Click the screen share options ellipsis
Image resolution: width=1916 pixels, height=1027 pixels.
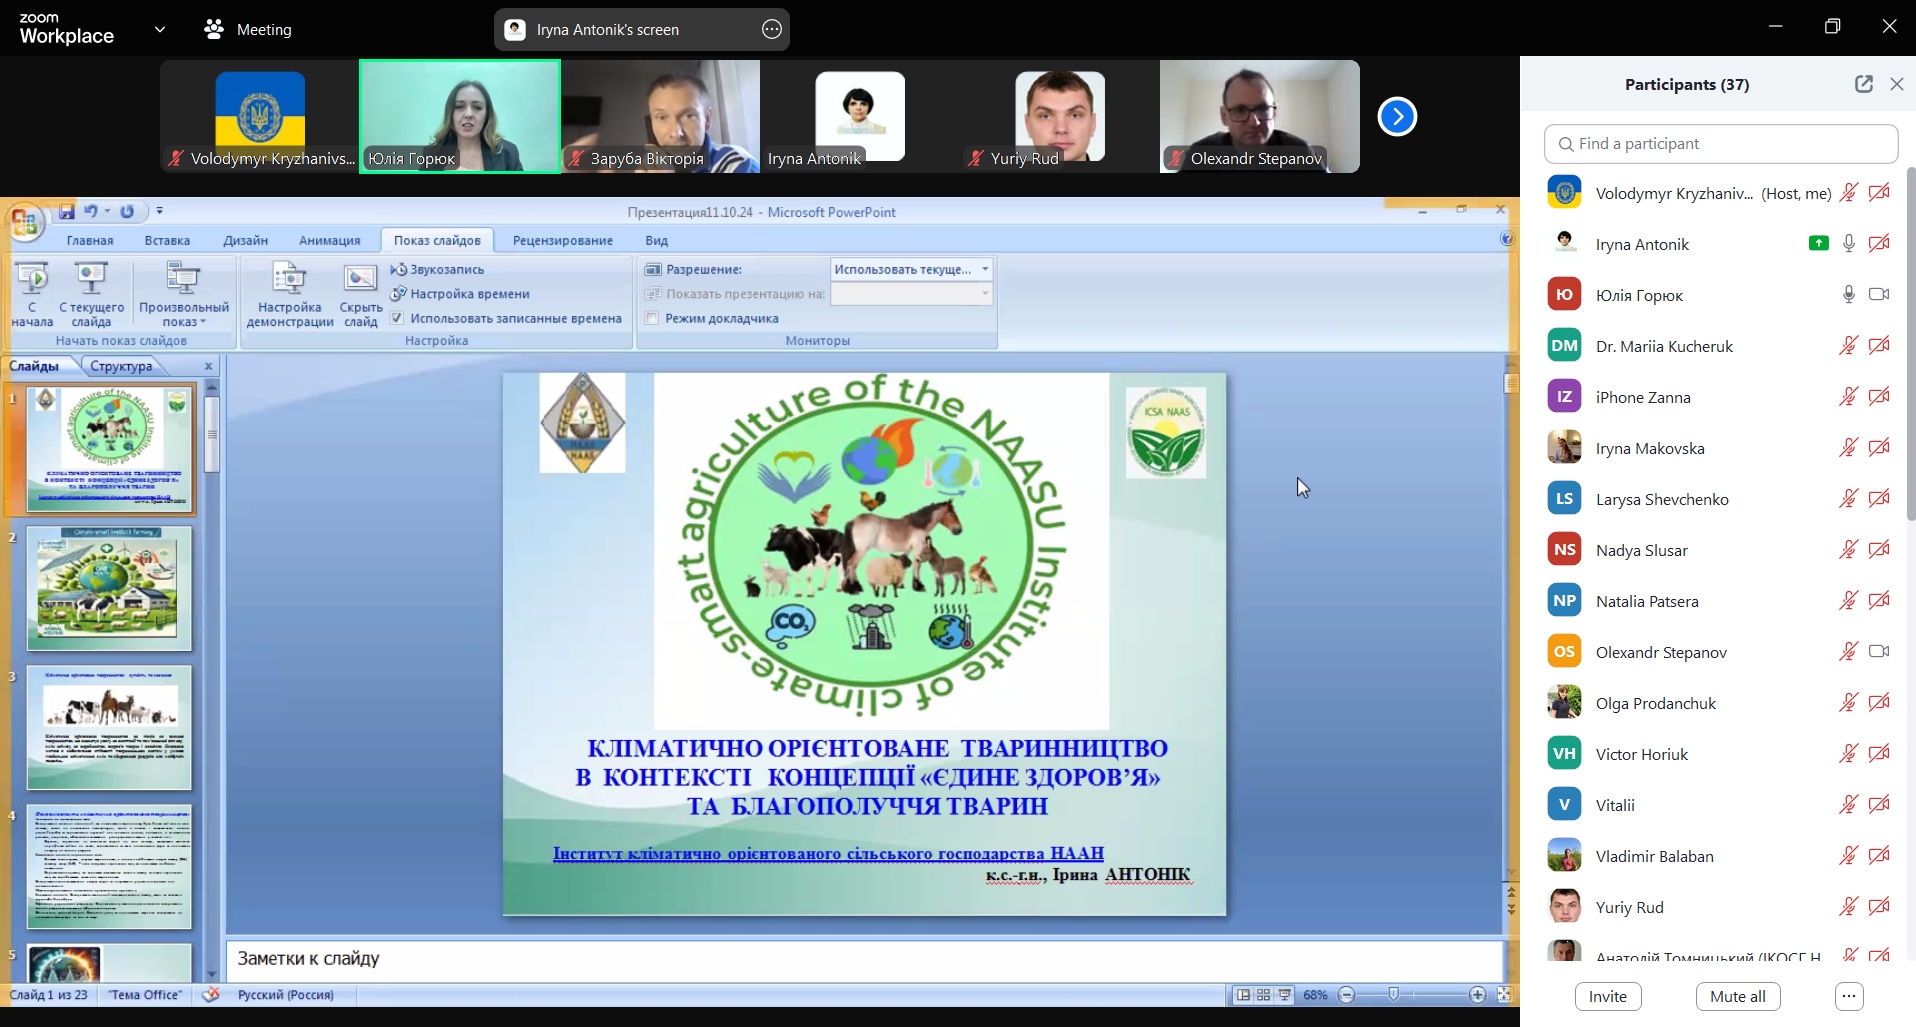(x=771, y=30)
